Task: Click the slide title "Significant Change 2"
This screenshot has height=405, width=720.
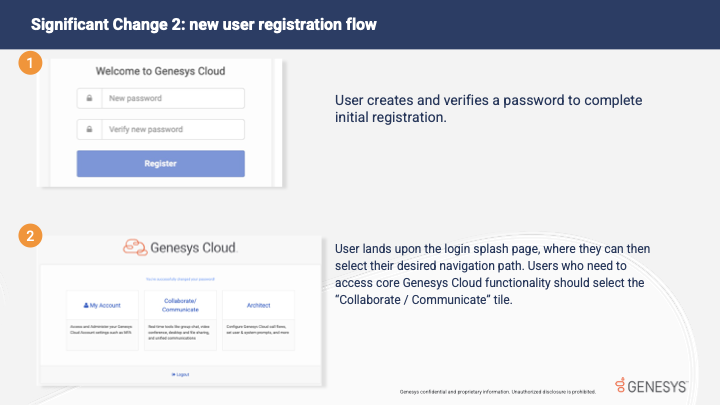Action: pyautogui.click(x=107, y=24)
